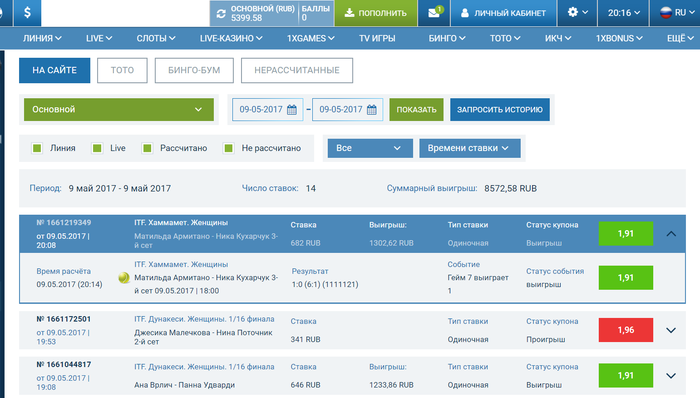This screenshot has height=398, width=700.
Task: Click red 1,96 odds badge
Action: pos(626,330)
